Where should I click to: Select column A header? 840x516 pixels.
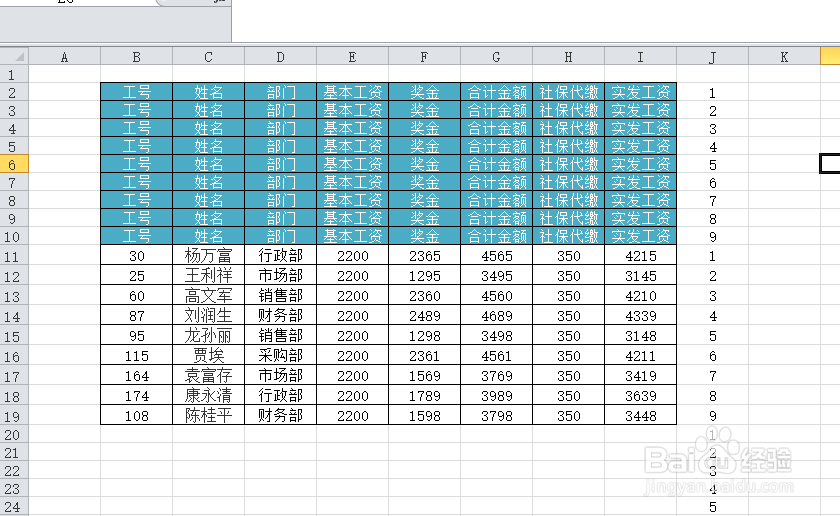click(x=64, y=57)
